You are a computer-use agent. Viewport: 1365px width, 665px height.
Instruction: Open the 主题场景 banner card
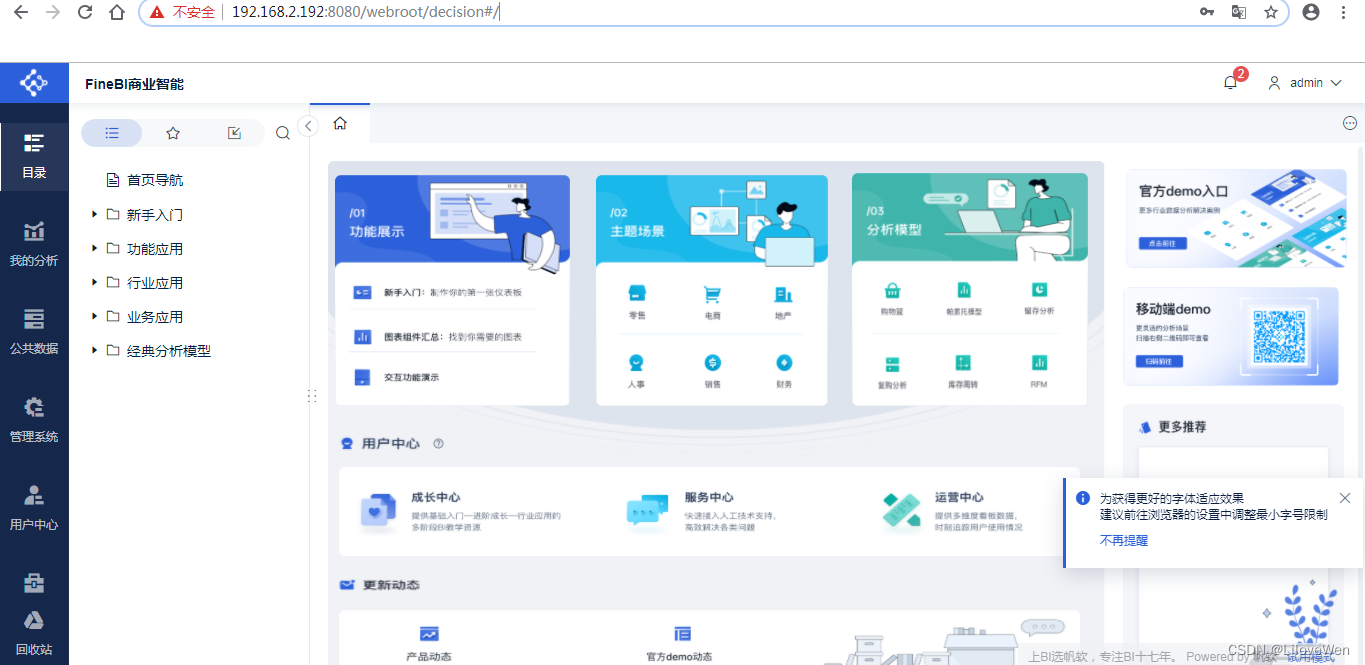[712, 221]
